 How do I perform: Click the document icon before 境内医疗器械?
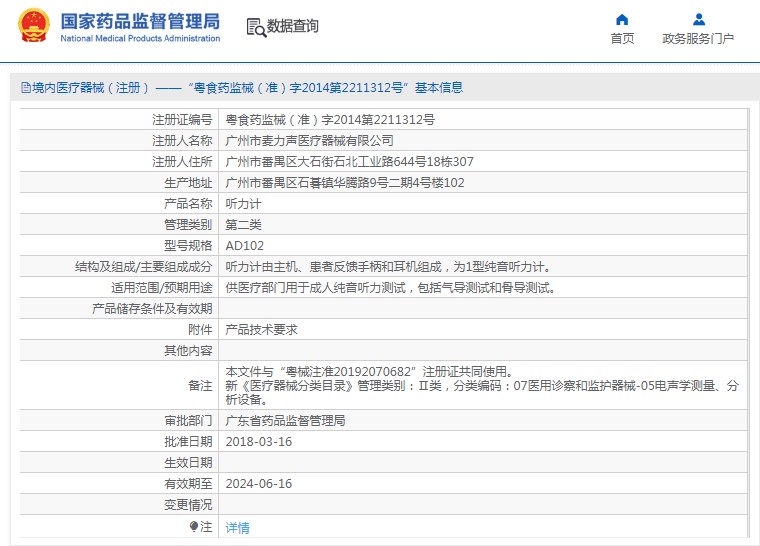tap(25, 88)
